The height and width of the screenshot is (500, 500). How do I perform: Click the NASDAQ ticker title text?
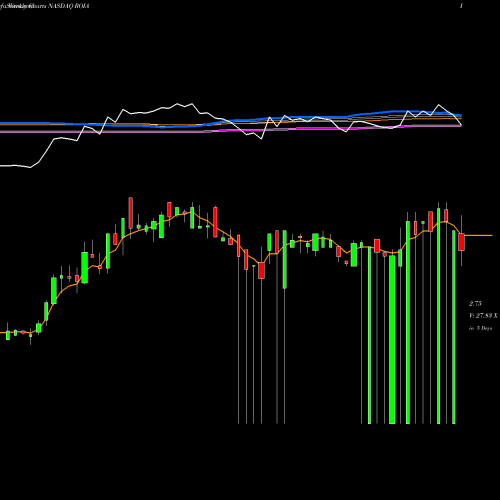45,6
